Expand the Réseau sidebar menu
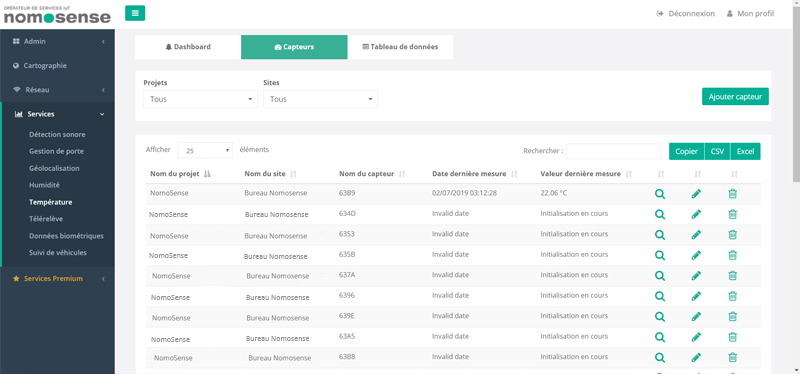The width and height of the screenshot is (800, 374). coord(57,90)
